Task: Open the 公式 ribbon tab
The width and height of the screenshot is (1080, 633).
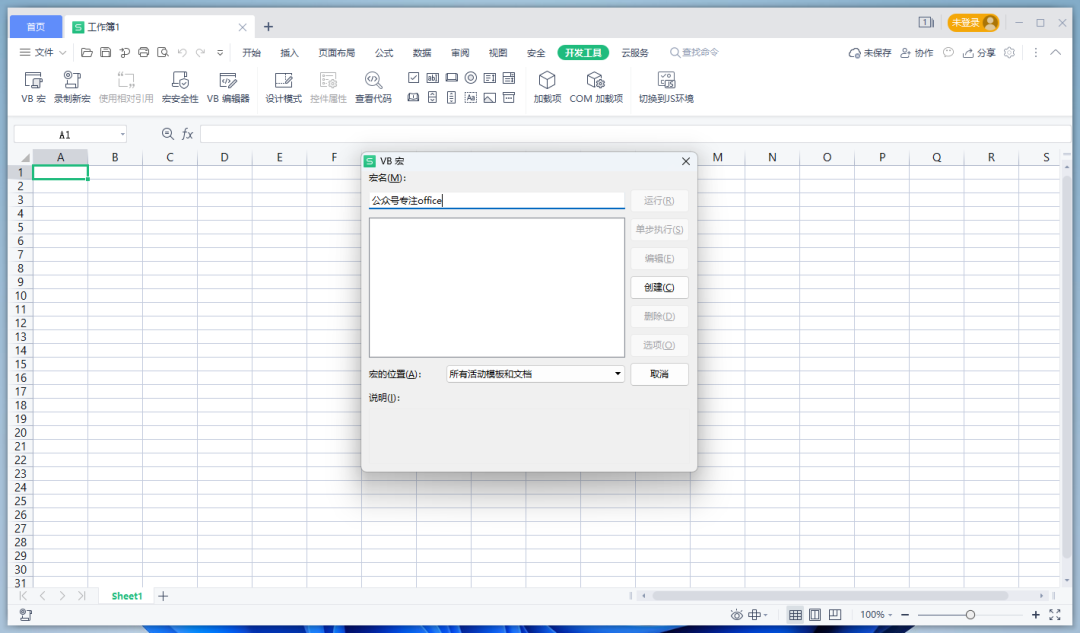Action: click(384, 52)
